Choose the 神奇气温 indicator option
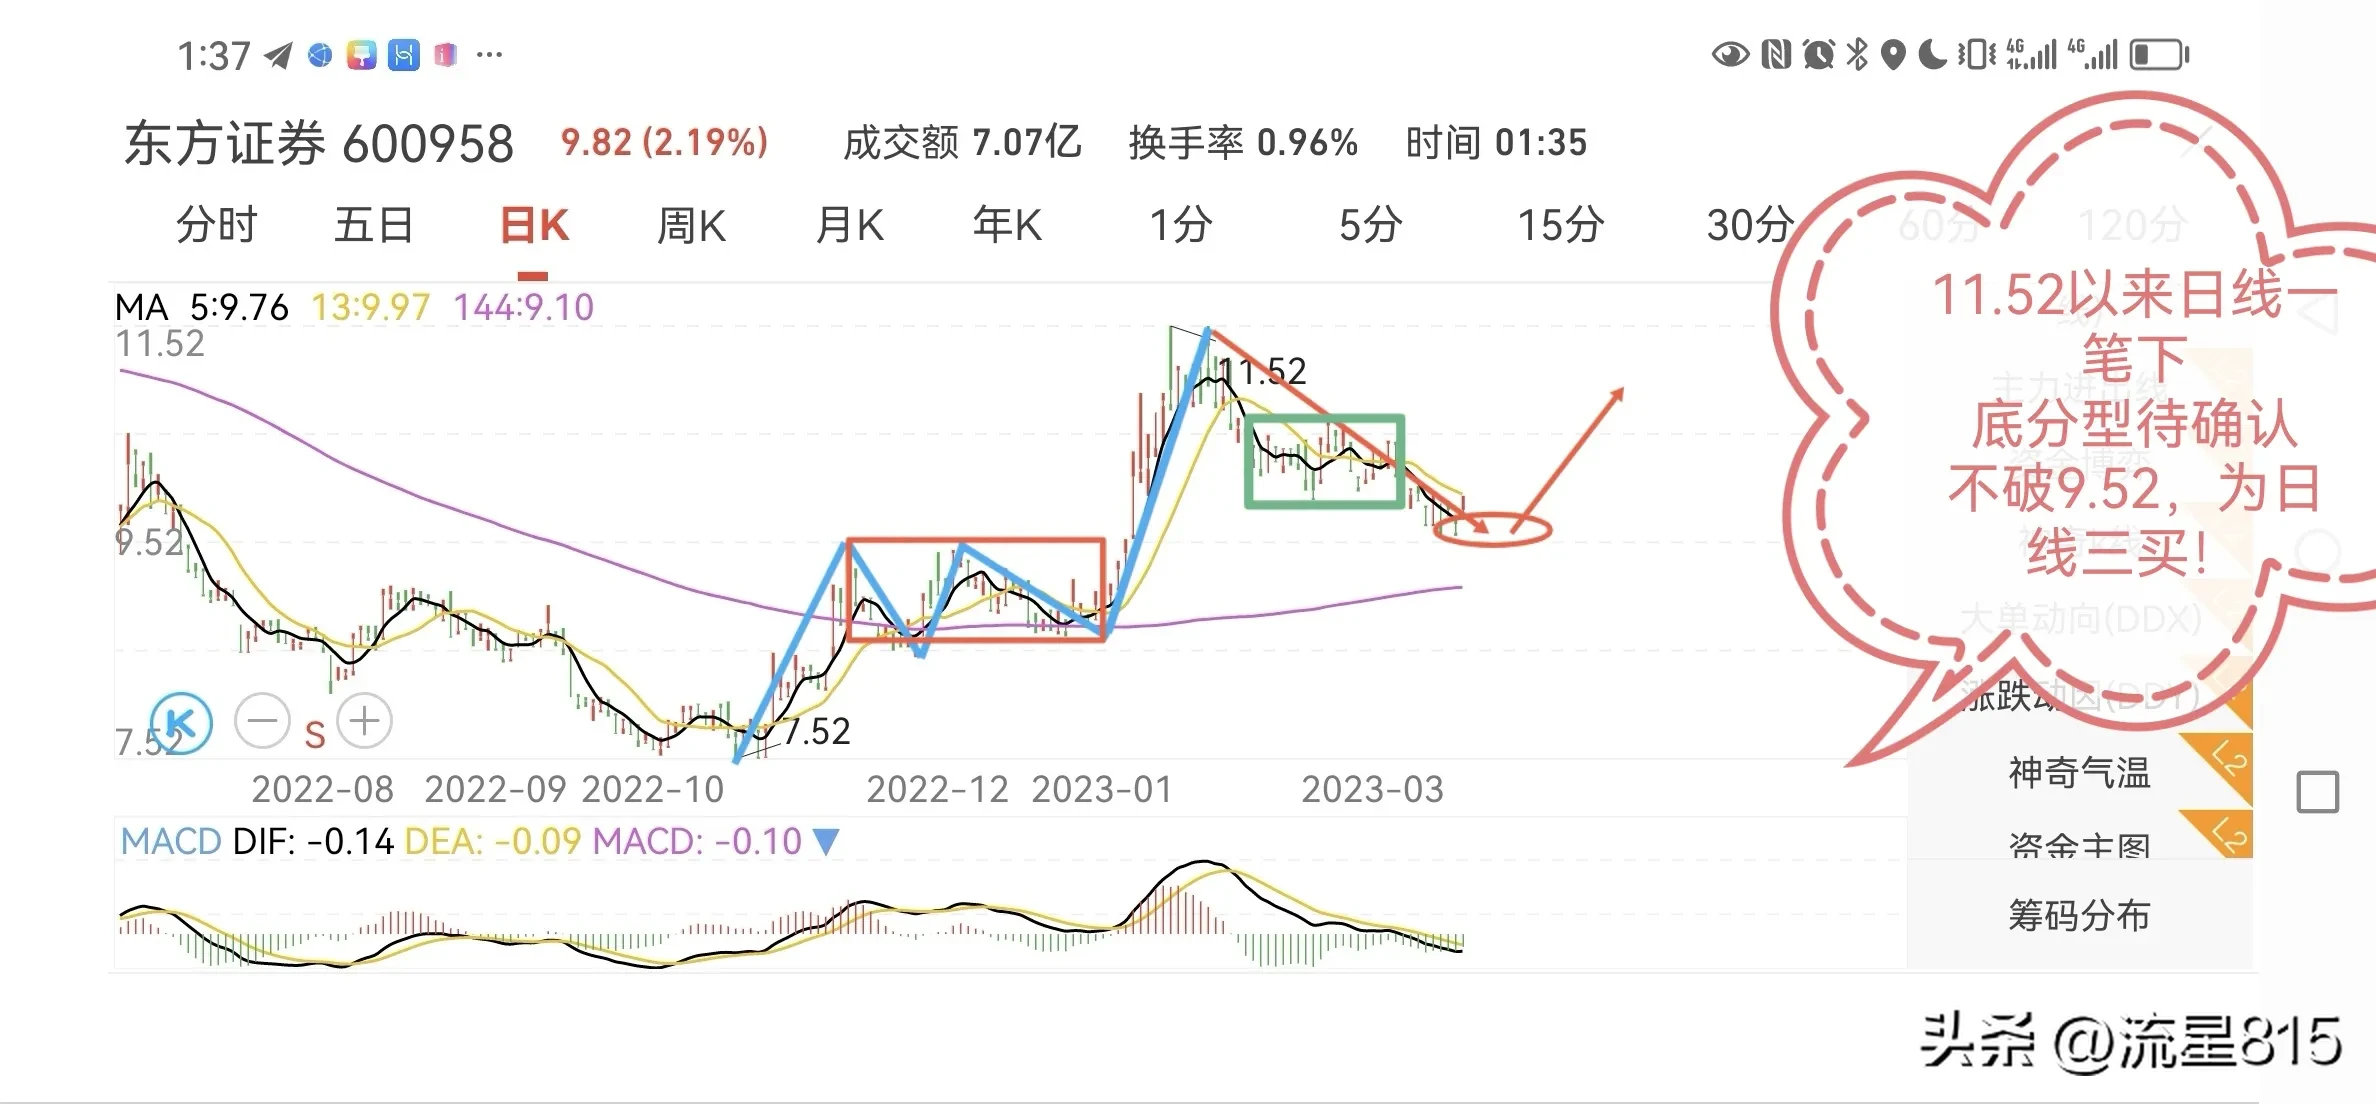Viewport: 2376px width, 1104px height. tap(2079, 773)
